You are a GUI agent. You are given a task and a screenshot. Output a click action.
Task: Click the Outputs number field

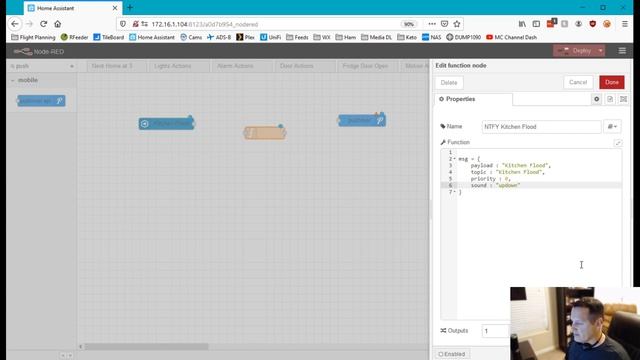coord(496,331)
